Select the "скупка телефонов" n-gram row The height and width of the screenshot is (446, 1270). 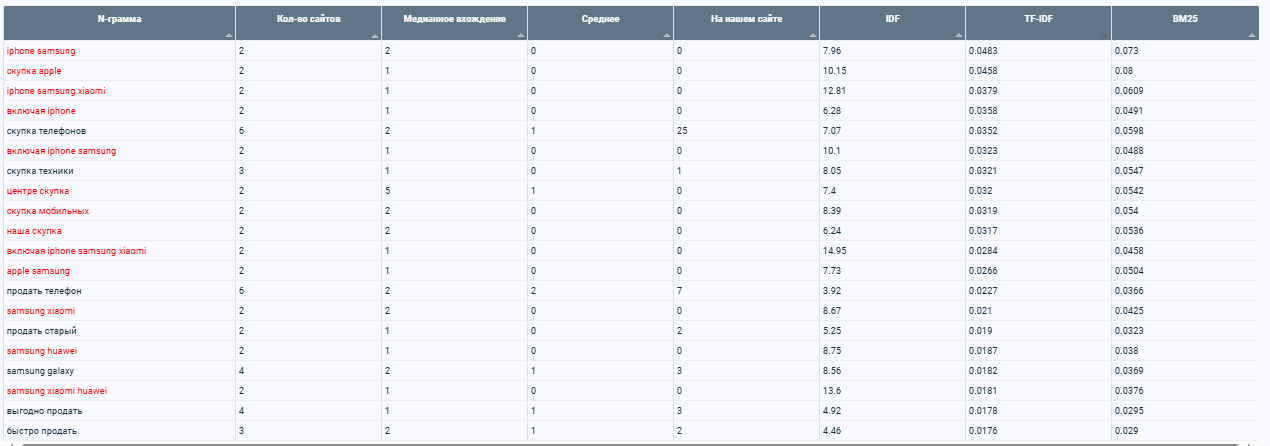tap(46, 131)
